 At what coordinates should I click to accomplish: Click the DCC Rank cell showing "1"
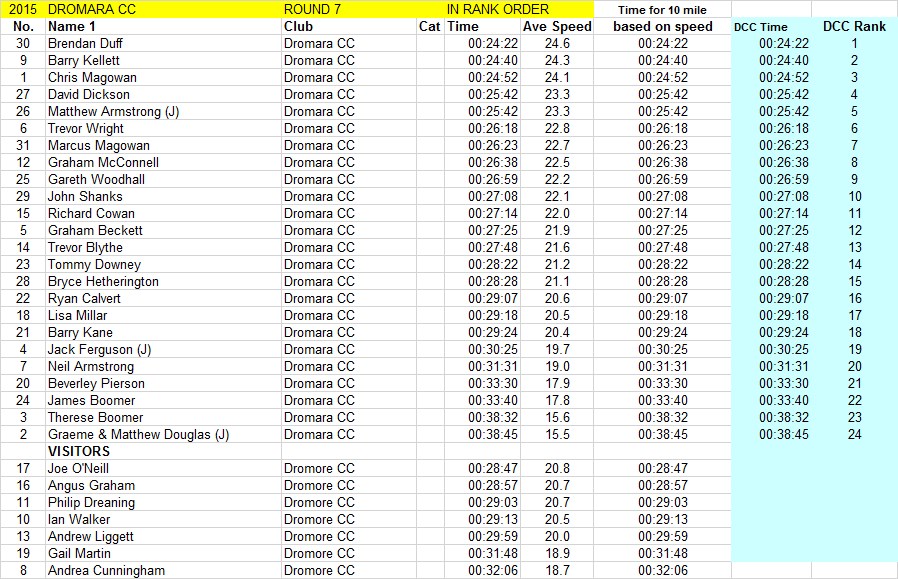pyautogui.click(x=854, y=44)
